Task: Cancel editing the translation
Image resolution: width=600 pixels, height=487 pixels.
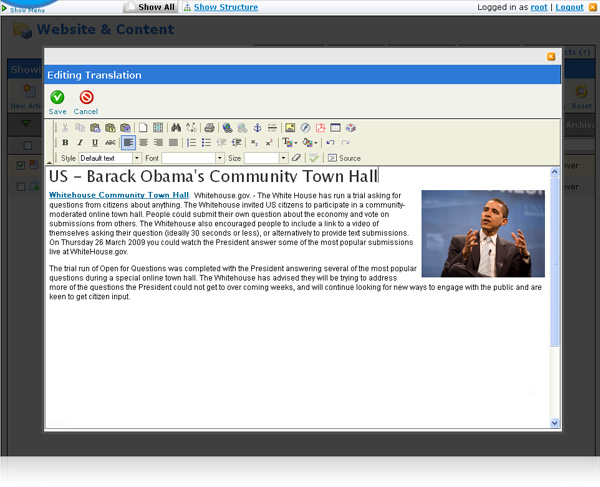Action: point(86,103)
